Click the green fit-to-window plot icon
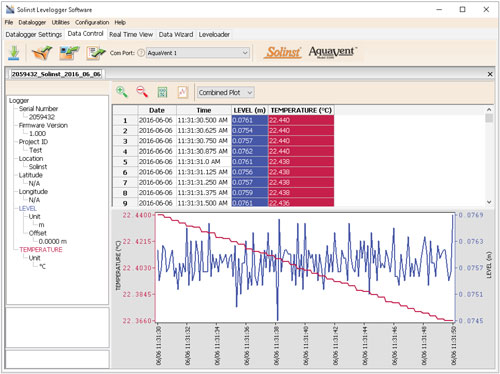 (162, 92)
